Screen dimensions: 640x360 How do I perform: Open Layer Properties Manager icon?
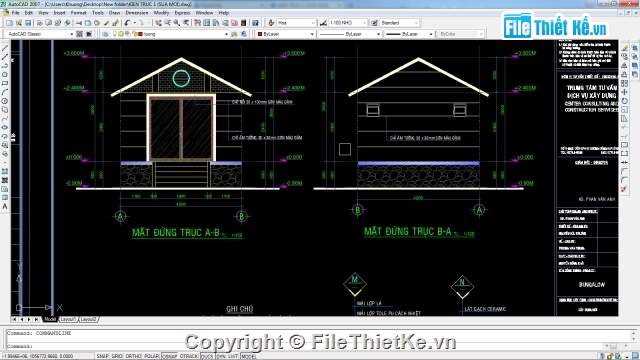tap(105, 34)
